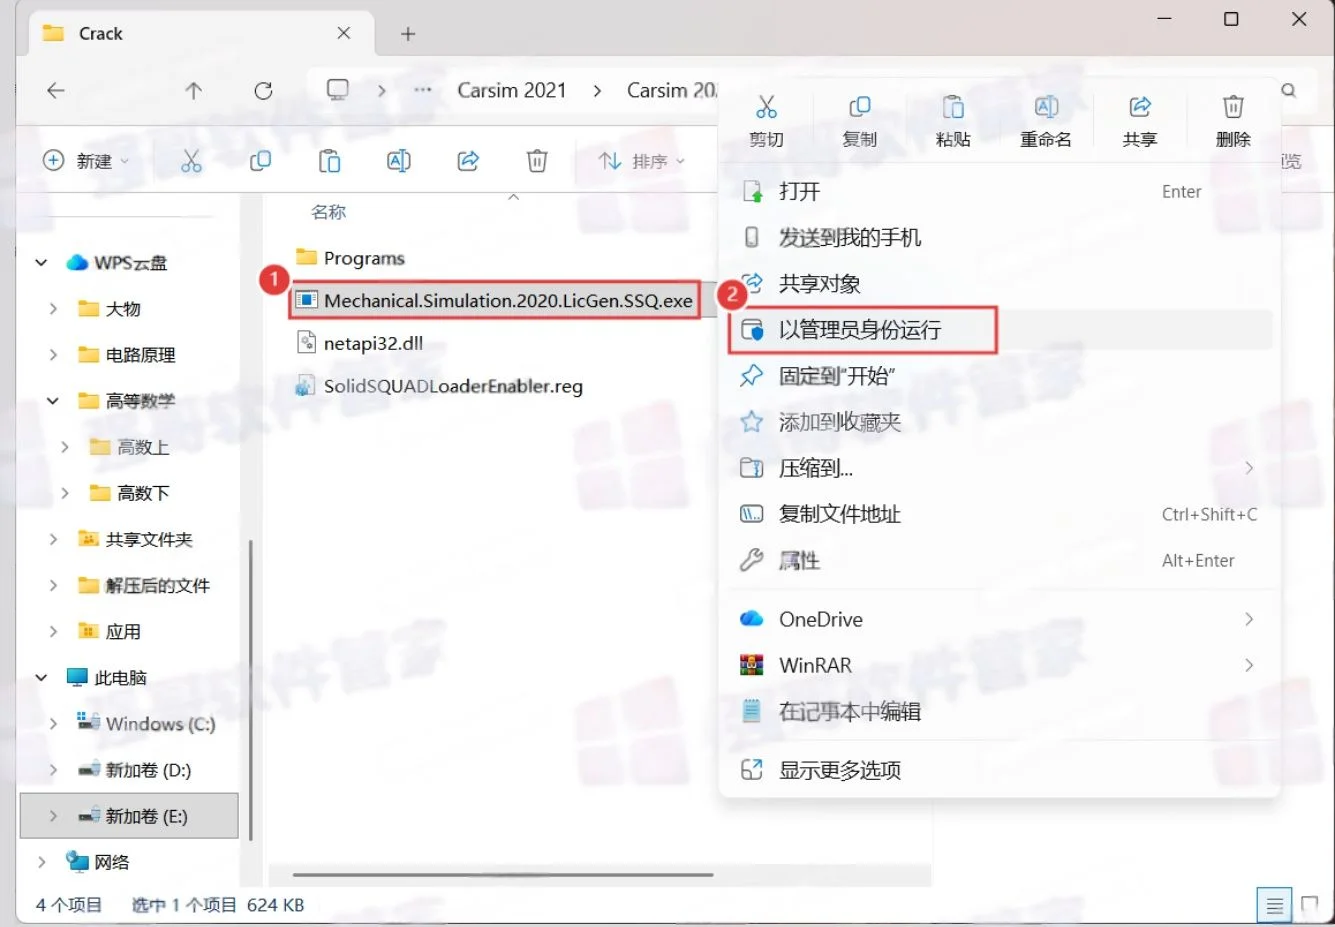Click the cut scissors icon in Explorer toolbar
The width and height of the screenshot is (1335, 927).
pos(191,161)
